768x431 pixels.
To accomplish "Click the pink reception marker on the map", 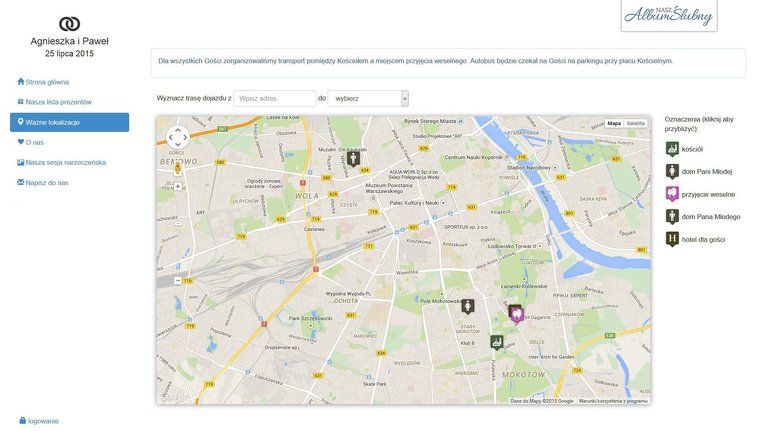I will pyautogui.click(x=516, y=314).
